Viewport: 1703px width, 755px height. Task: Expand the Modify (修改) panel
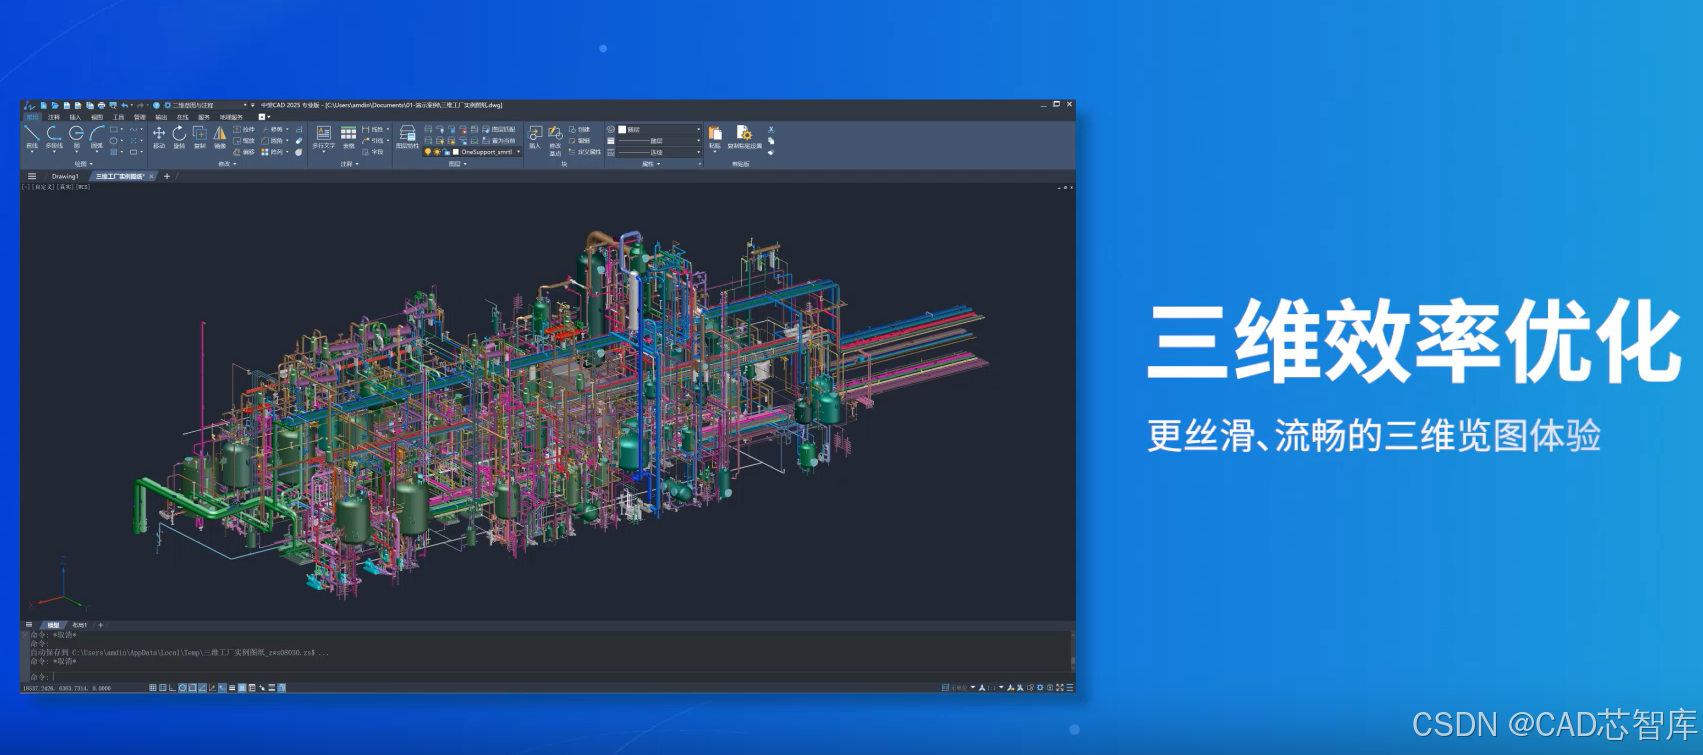(226, 164)
